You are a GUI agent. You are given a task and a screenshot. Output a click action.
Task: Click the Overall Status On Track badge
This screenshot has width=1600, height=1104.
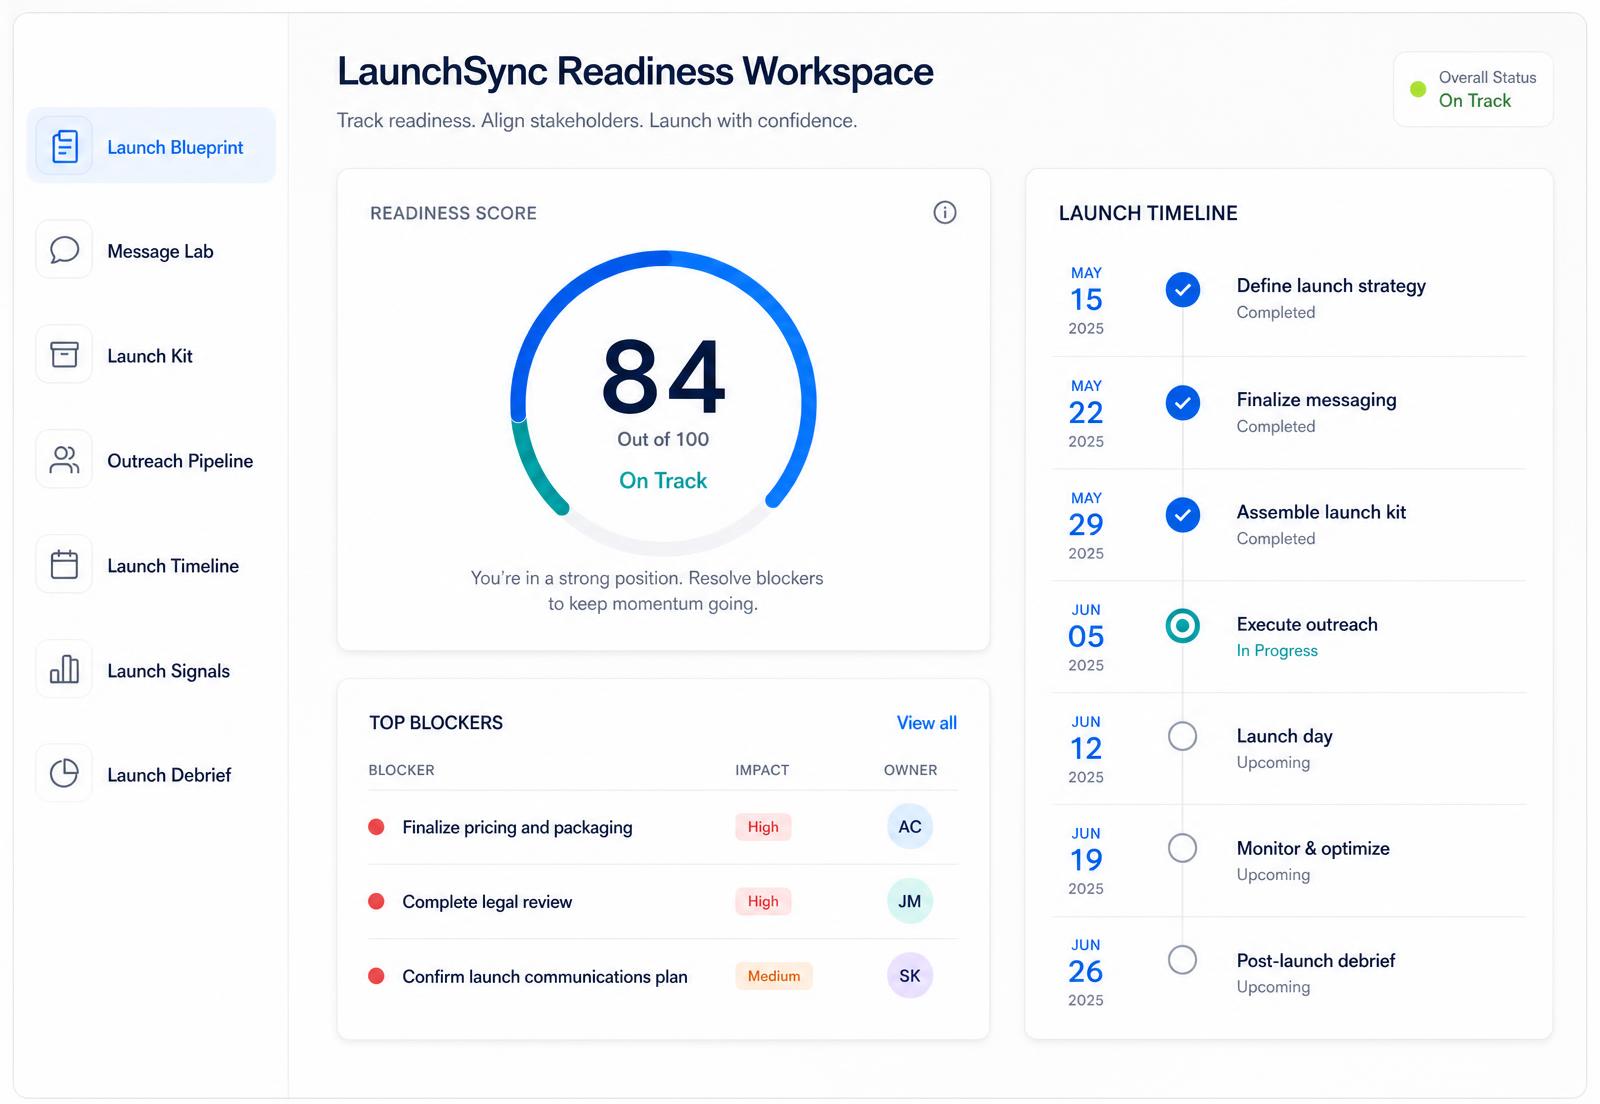tap(1473, 89)
